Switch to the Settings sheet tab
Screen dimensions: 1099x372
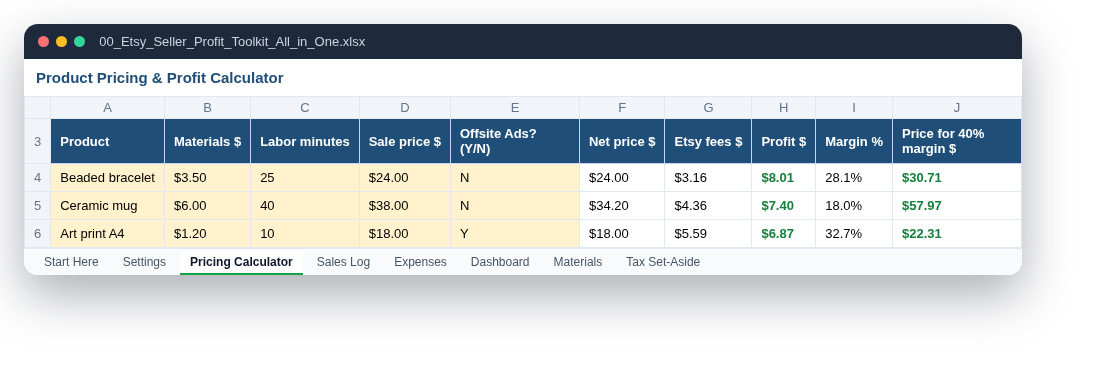[x=144, y=262]
